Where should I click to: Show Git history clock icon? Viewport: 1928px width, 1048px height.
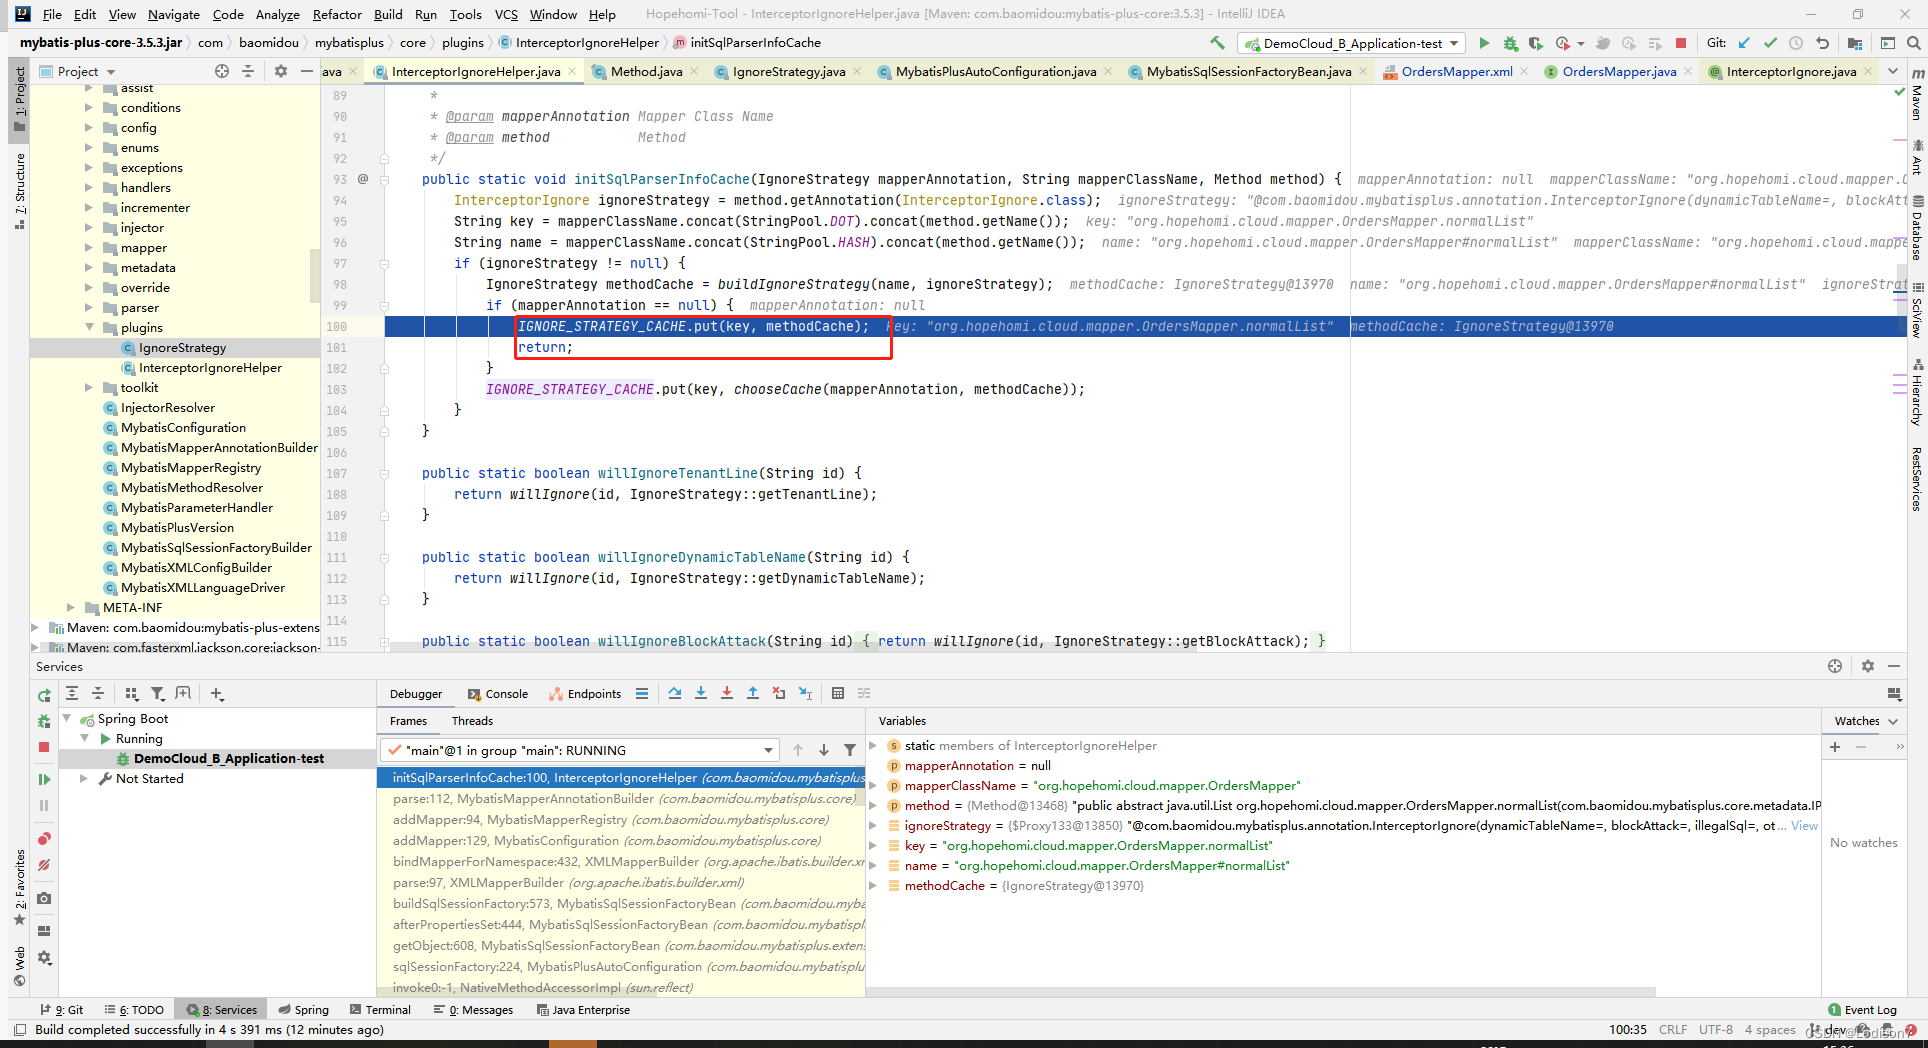[1796, 43]
